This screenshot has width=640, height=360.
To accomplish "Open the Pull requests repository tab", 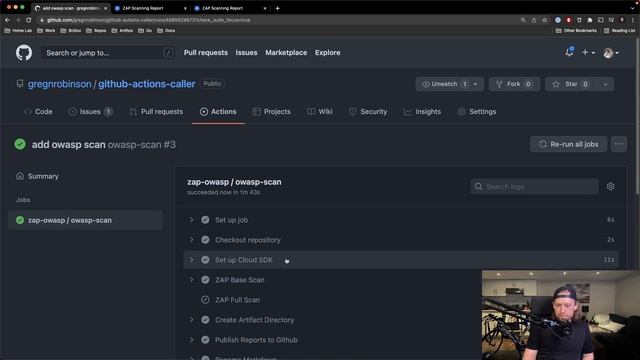I will pyautogui.click(x=156, y=111).
